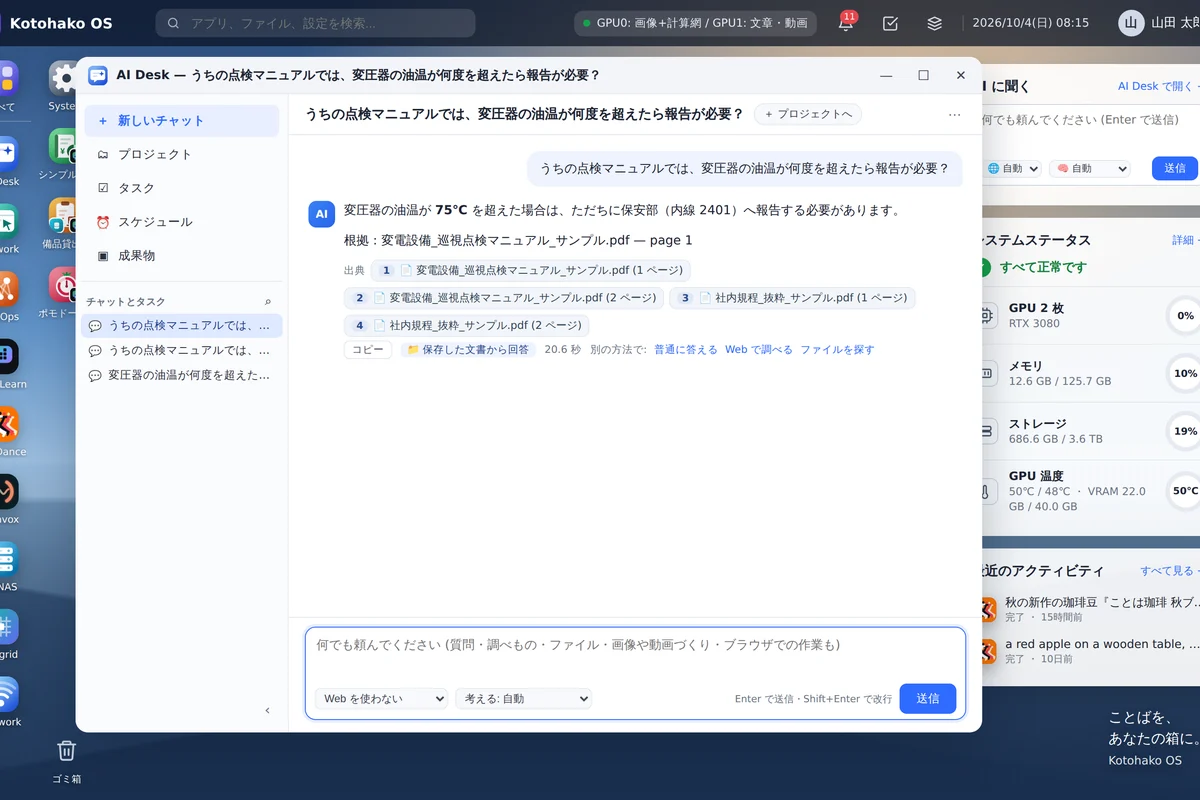This screenshot has height=800, width=1200.
Task: Click the storage 19% gauge
Action: 1185,432
